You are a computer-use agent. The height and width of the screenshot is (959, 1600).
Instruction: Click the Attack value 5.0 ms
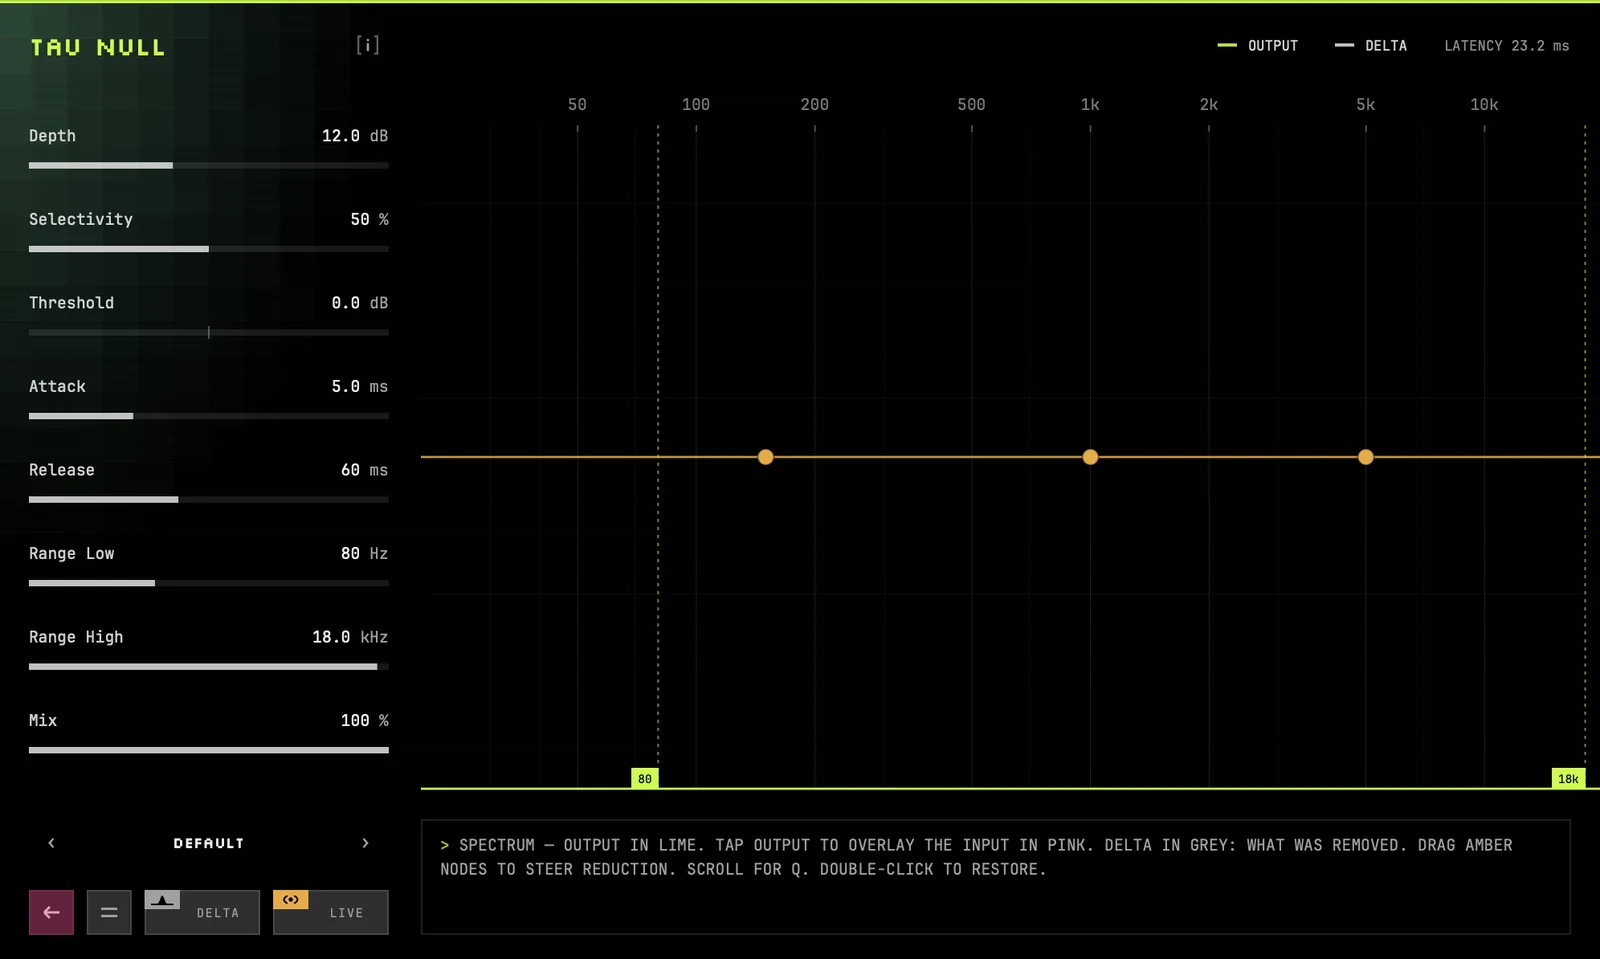[360, 386]
